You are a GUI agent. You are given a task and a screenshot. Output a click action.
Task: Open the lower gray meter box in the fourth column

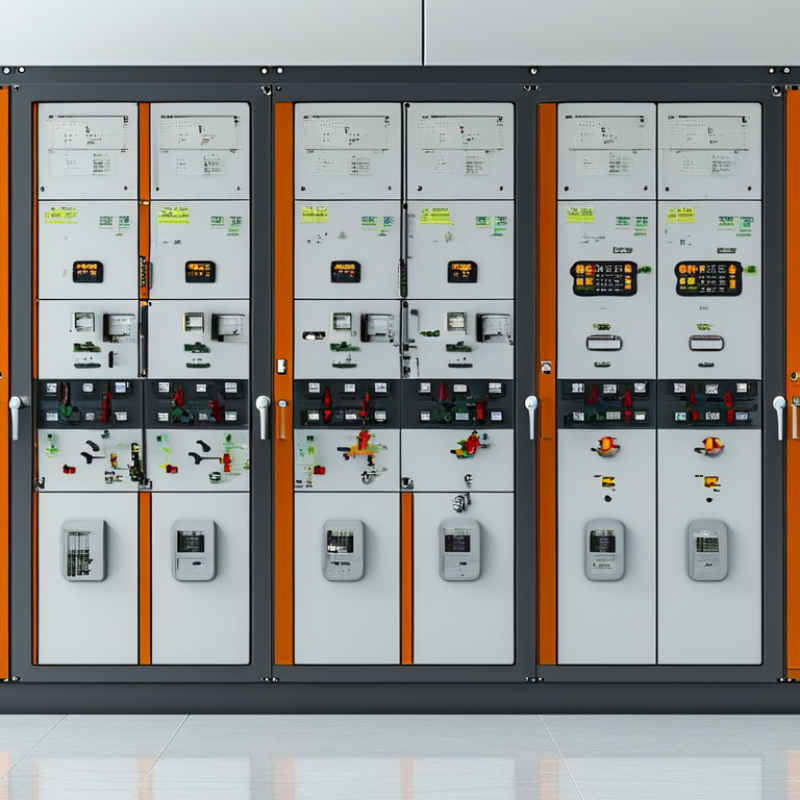460,550
